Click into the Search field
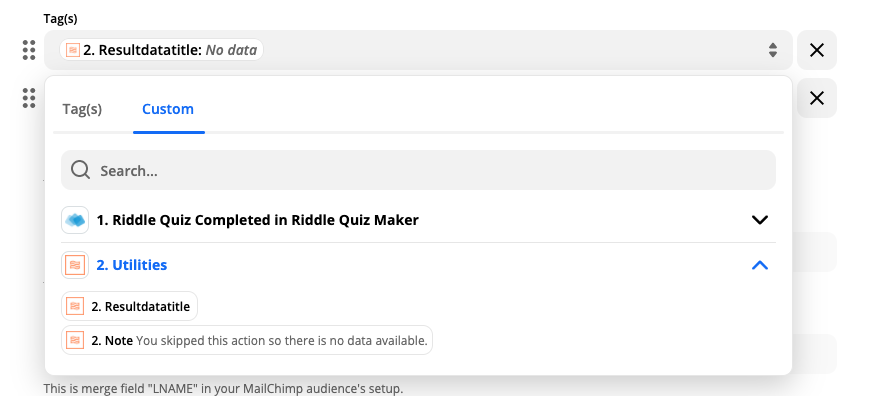884x396 pixels. click(418, 170)
